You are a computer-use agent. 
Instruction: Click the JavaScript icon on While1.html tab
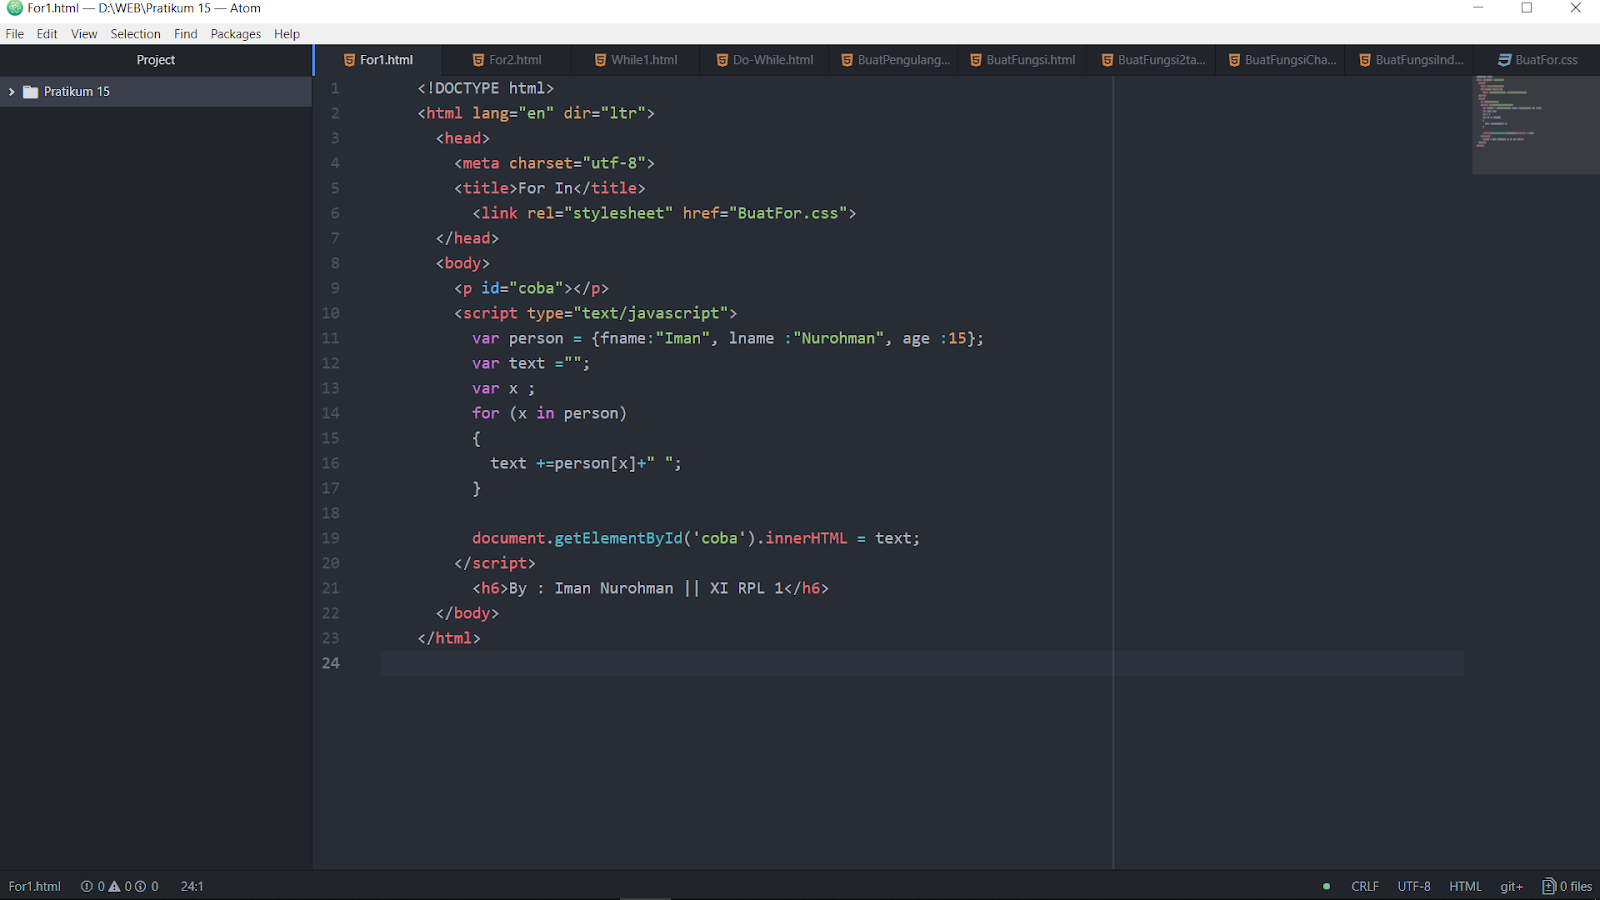click(600, 59)
